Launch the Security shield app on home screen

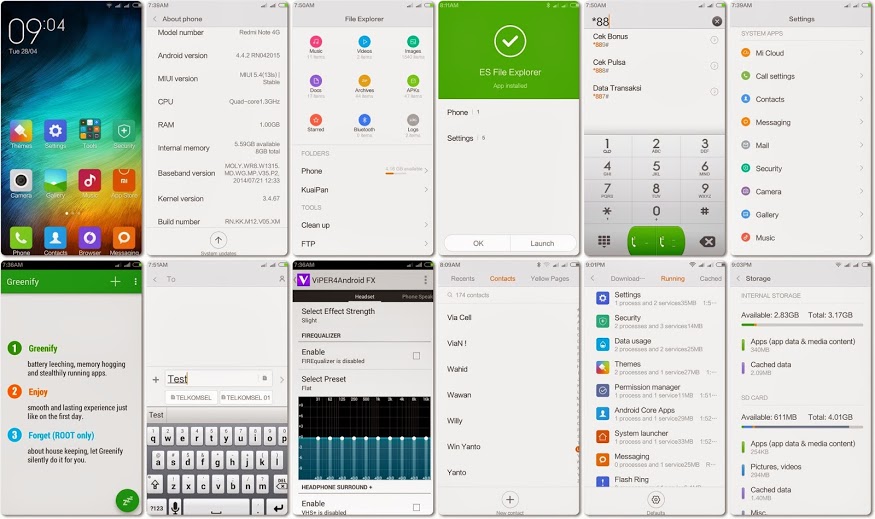tap(124, 131)
